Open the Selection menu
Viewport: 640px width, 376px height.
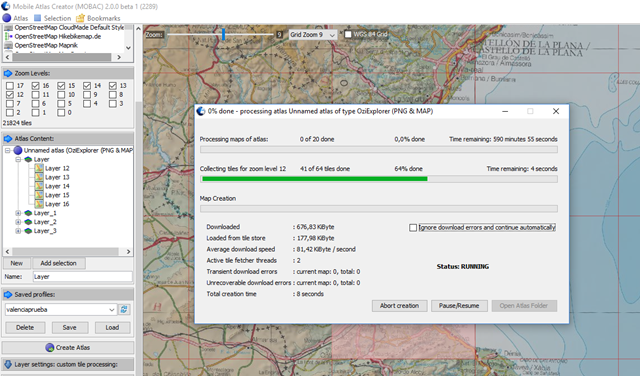(x=53, y=18)
